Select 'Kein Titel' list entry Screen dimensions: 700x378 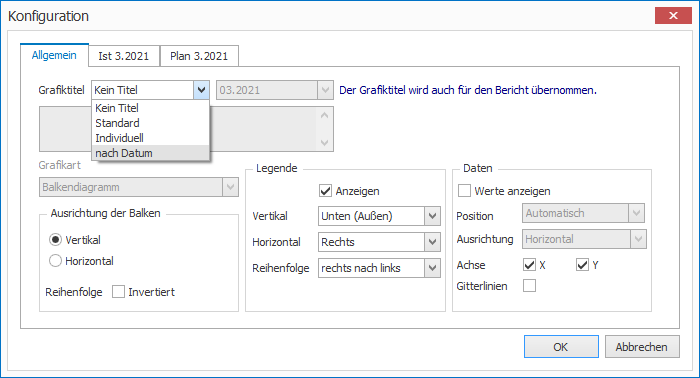tap(150, 108)
